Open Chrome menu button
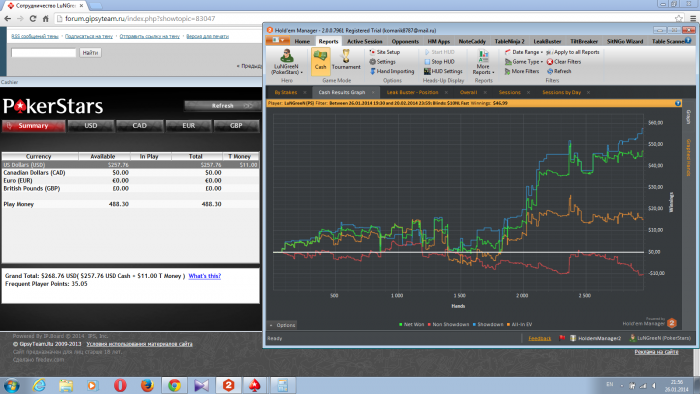The image size is (700, 394). [x=693, y=19]
